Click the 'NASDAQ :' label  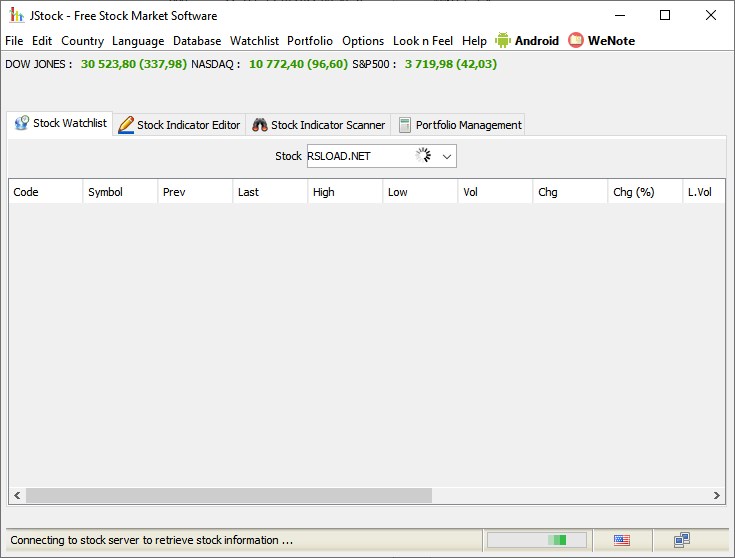(x=216, y=64)
